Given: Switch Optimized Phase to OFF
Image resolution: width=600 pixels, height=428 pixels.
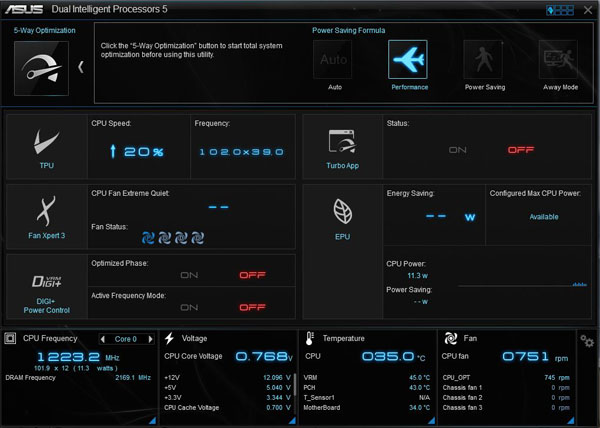Looking at the screenshot, I should pos(250,275).
